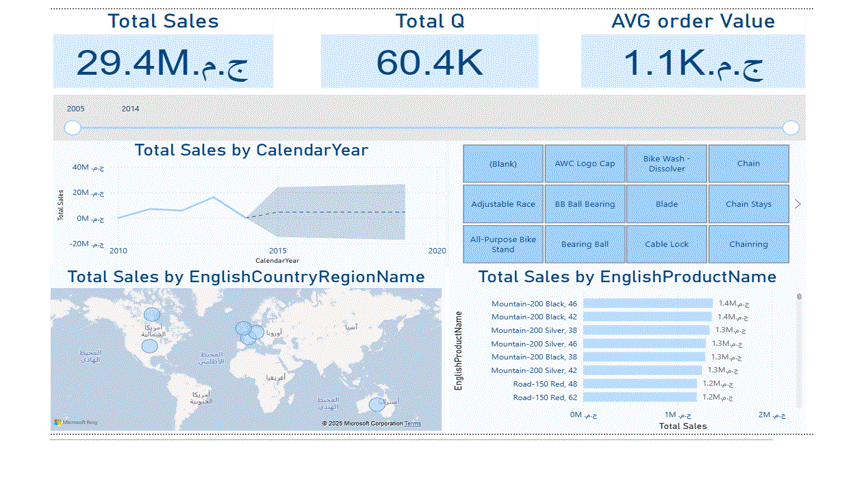This screenshot has height=480, width=853.
Task: Select the (Blank) product slicer tile
Action: tap(503, 163)
